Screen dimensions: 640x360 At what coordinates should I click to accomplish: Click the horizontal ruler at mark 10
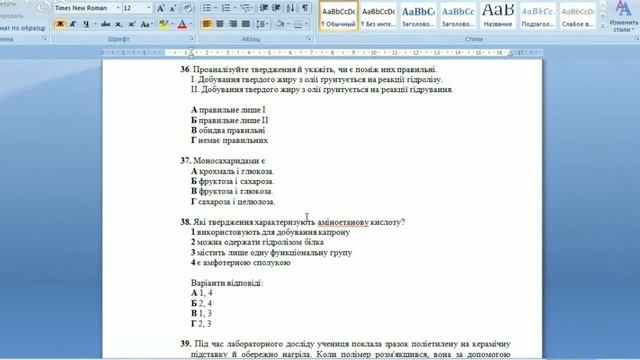pyautogui.click(x=373, y=53)
